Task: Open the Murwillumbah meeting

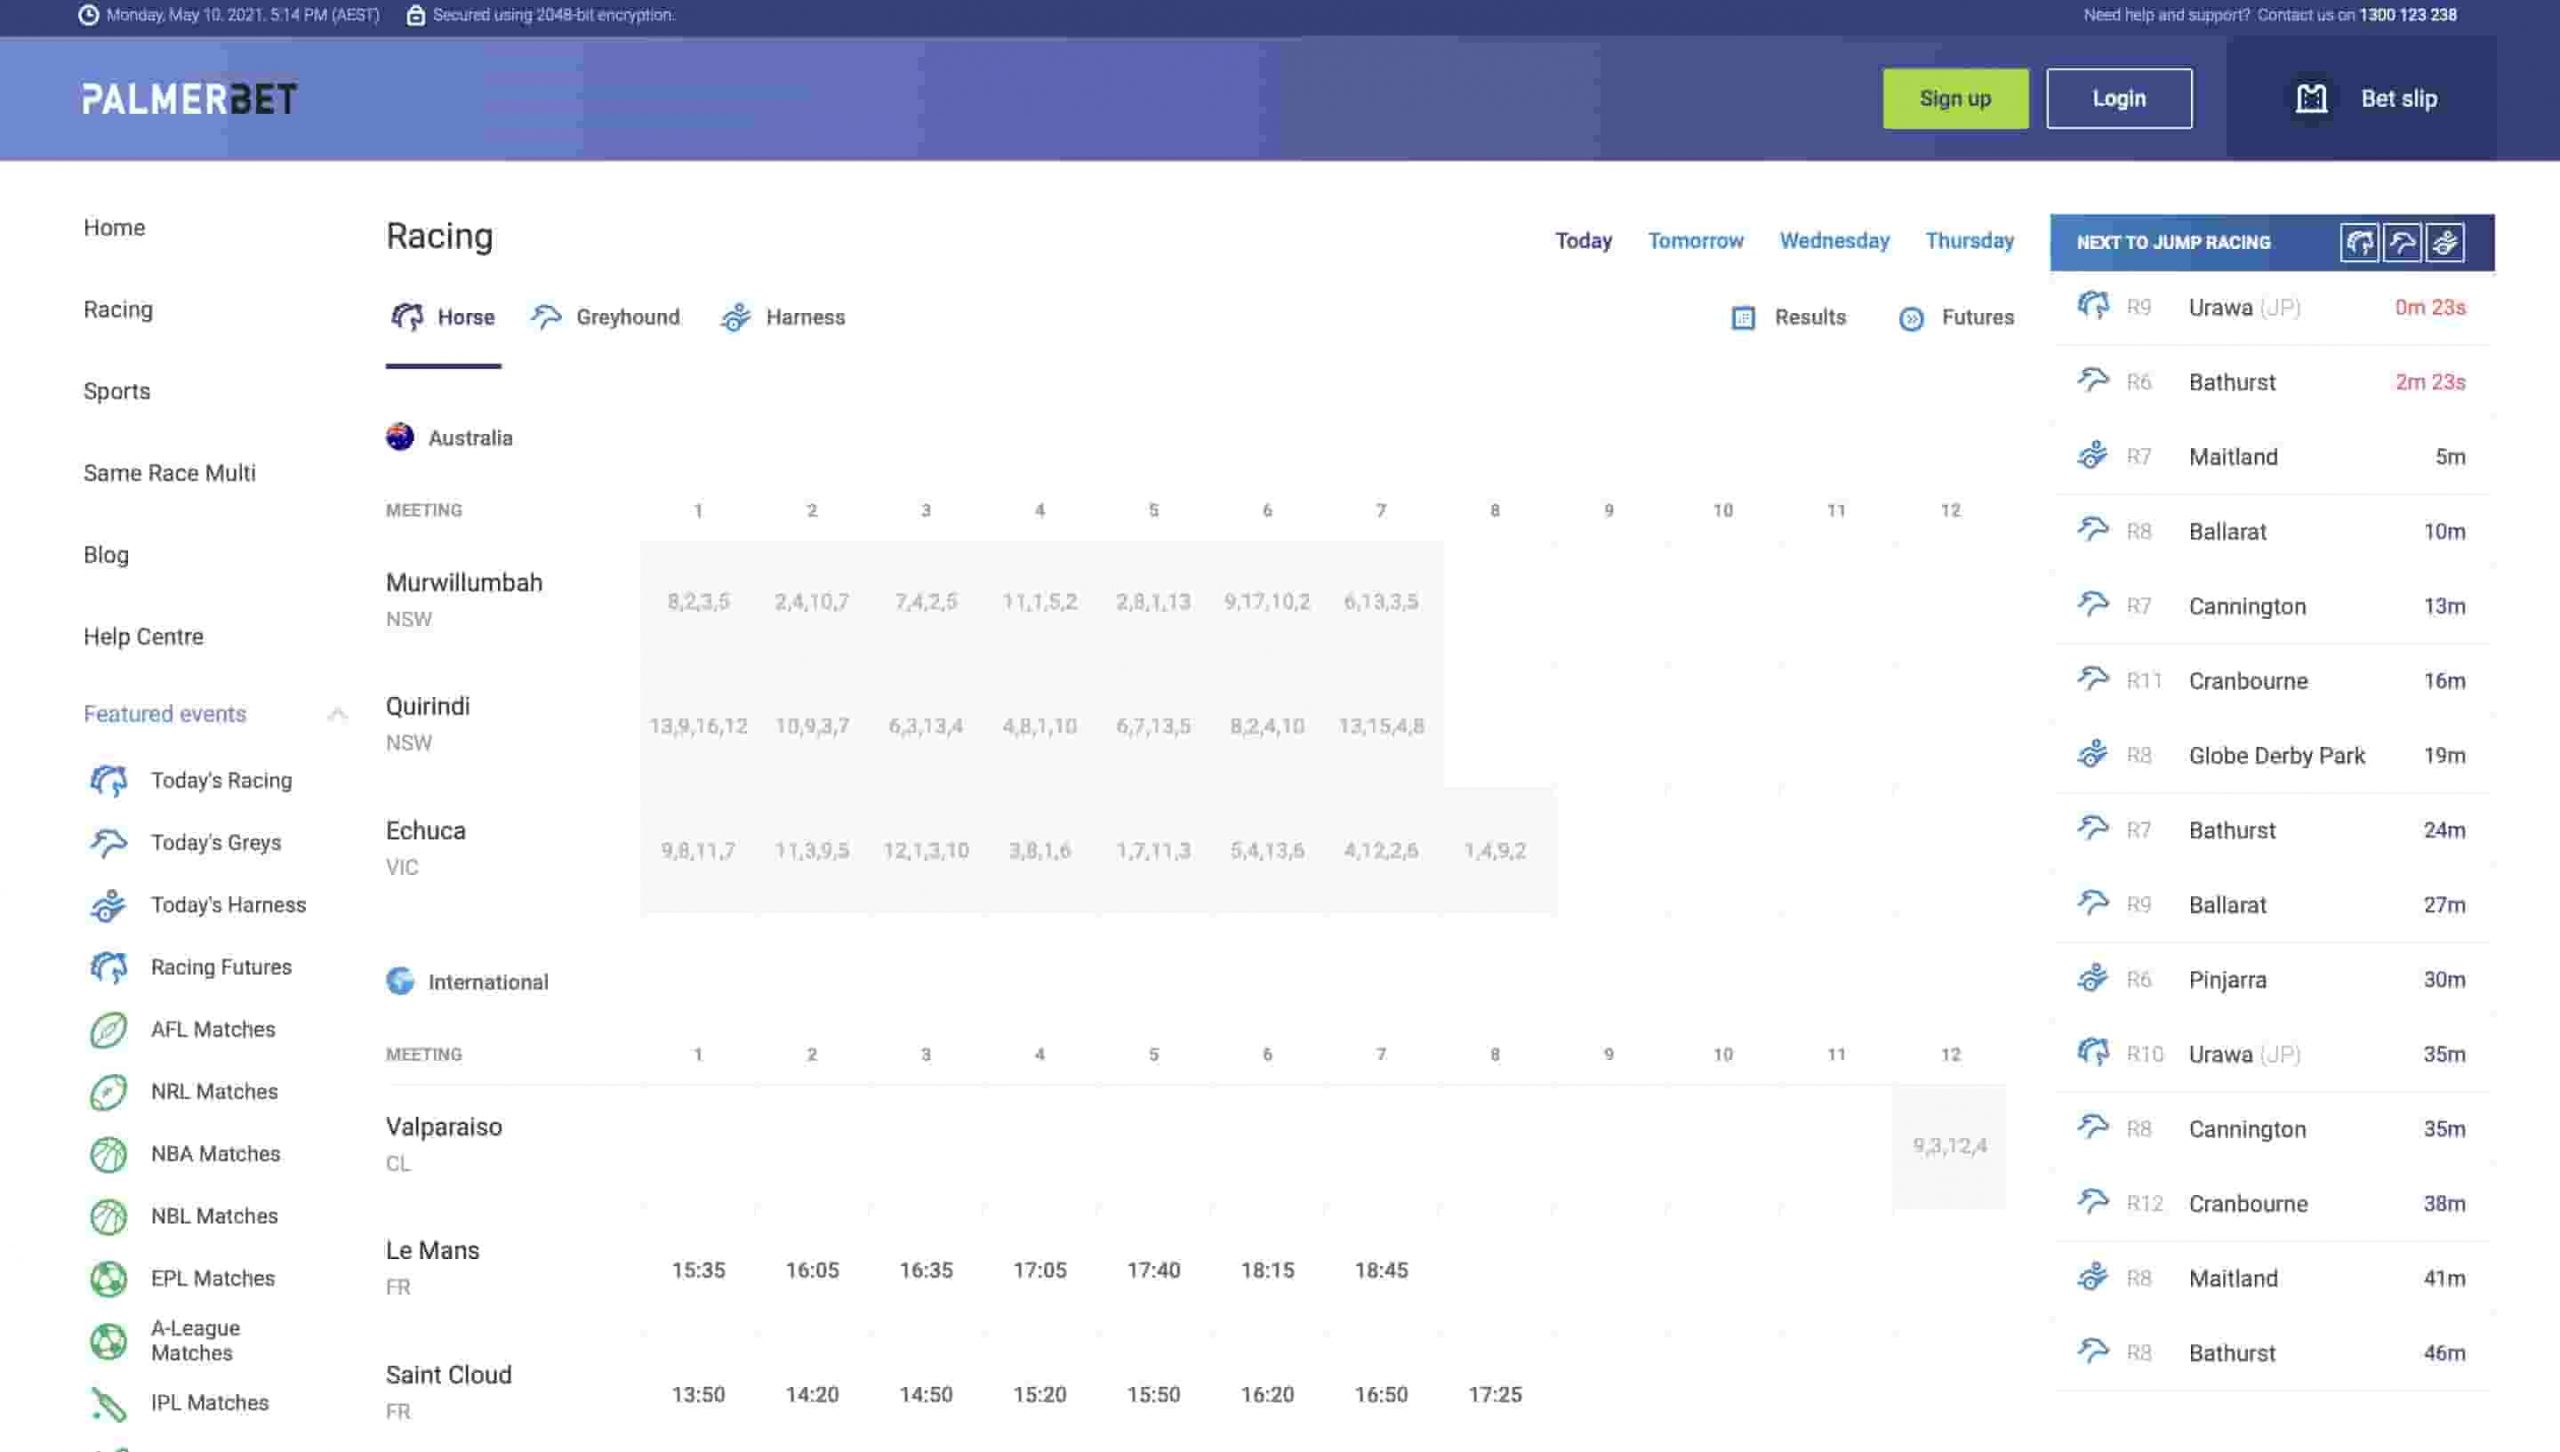Action: click(464, 583)
